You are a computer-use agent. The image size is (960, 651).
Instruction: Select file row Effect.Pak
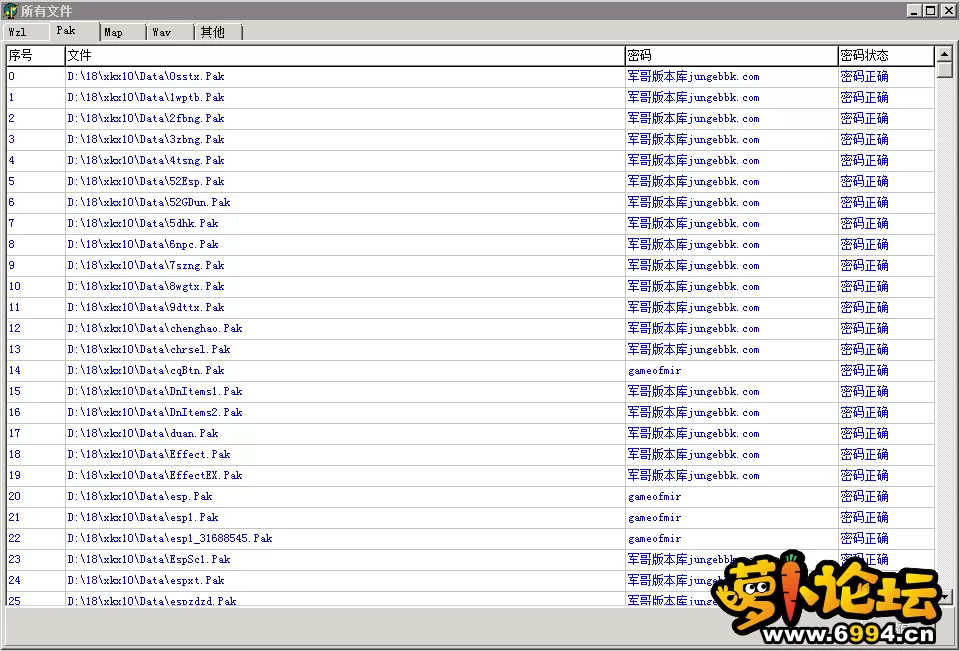pos(470,454)
